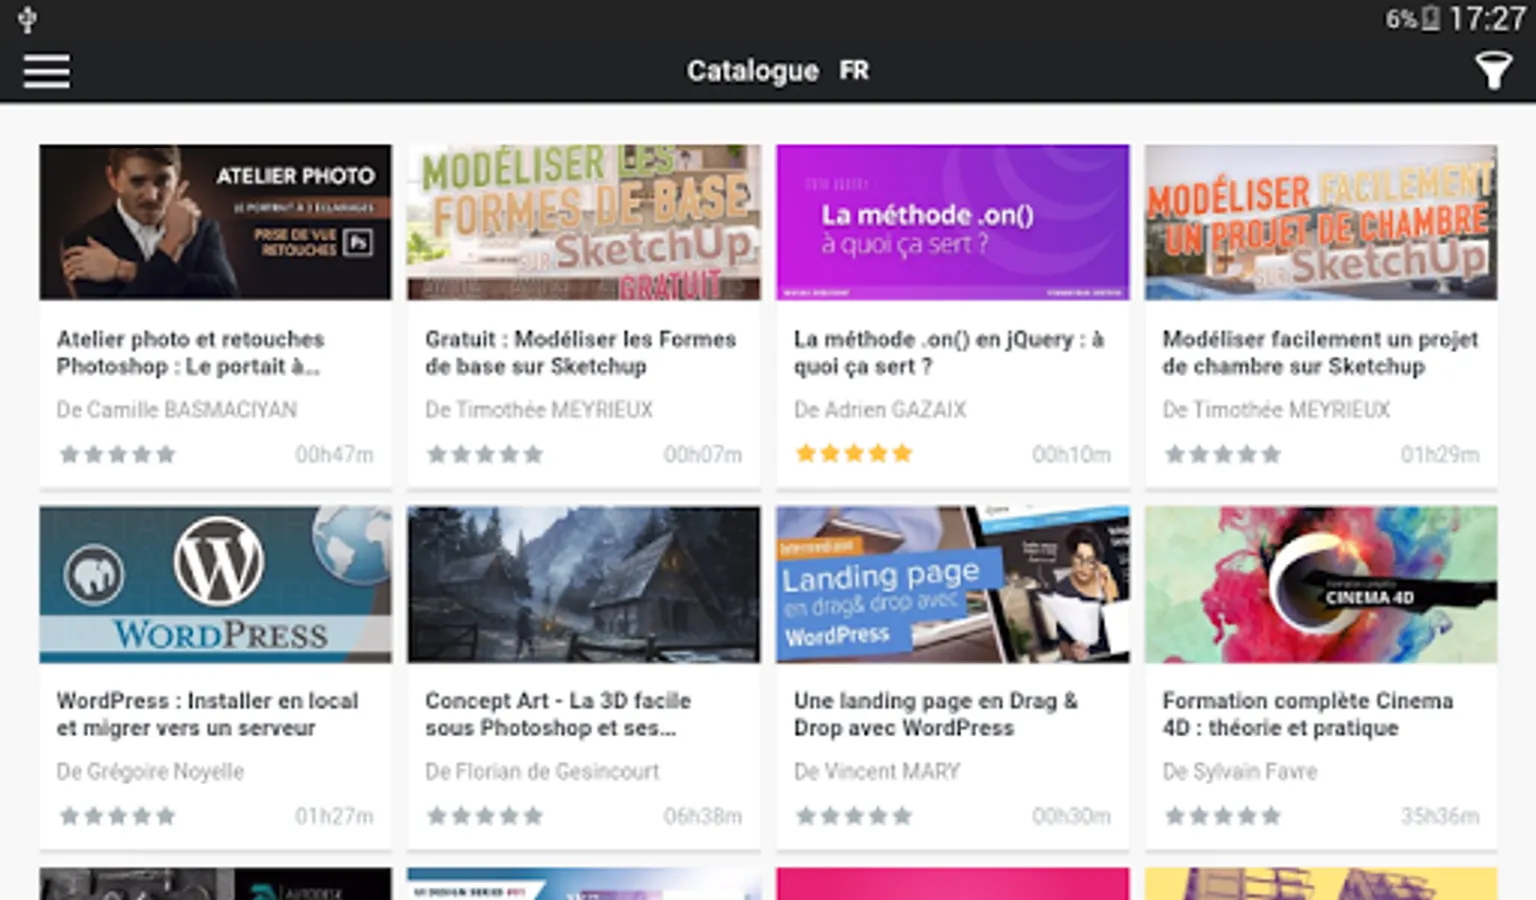
Task: Click star rating of landing page course
Action: (854, 816)
